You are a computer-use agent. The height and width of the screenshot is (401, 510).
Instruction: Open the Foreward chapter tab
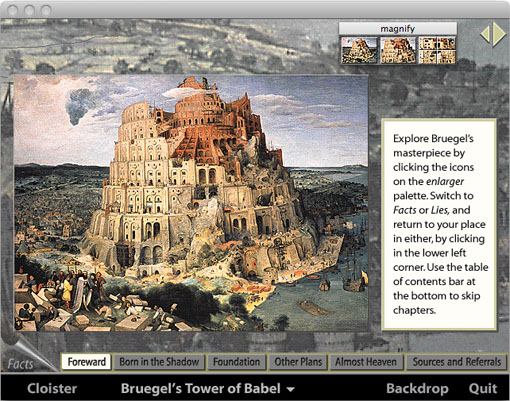[86, 362]
